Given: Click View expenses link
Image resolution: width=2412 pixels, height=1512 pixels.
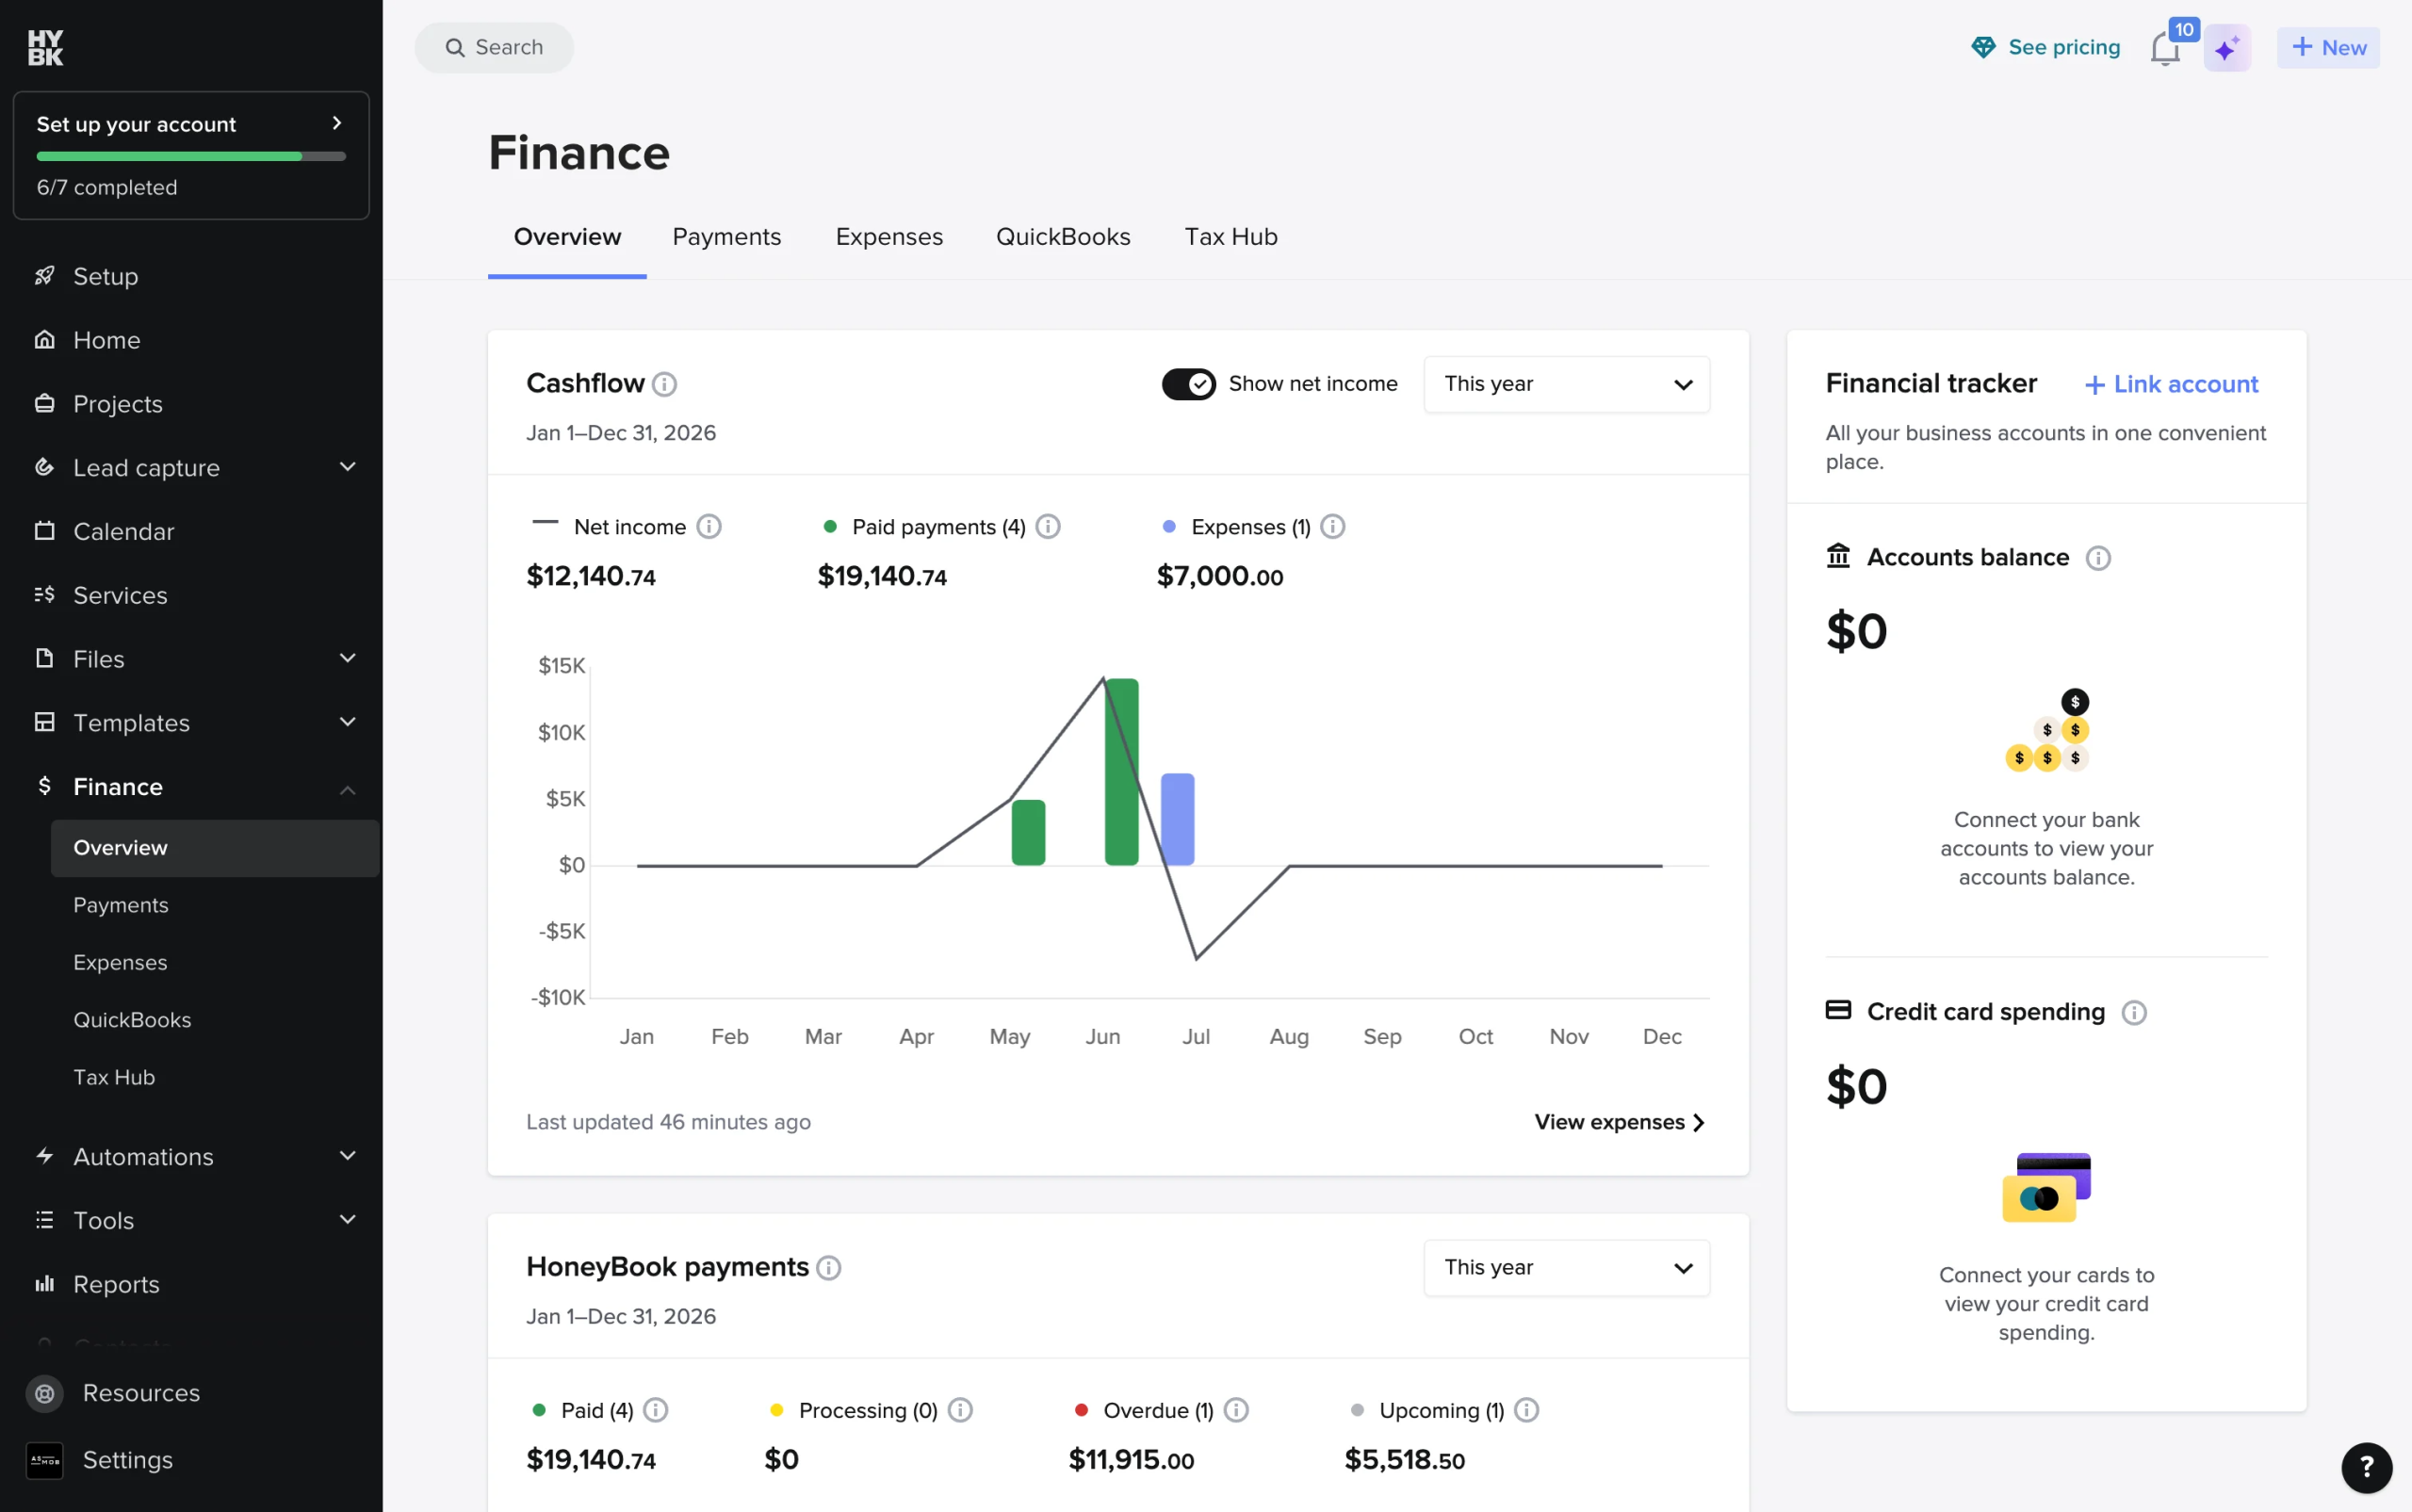Looking at the screenshot, I should point(1620,1122).
